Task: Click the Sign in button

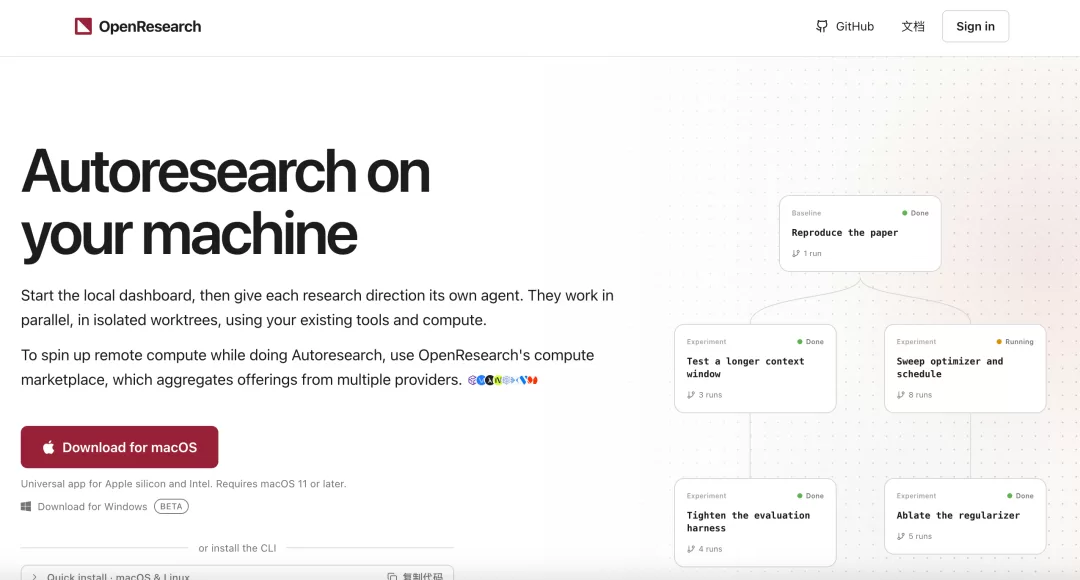Action: click(975, 26)
